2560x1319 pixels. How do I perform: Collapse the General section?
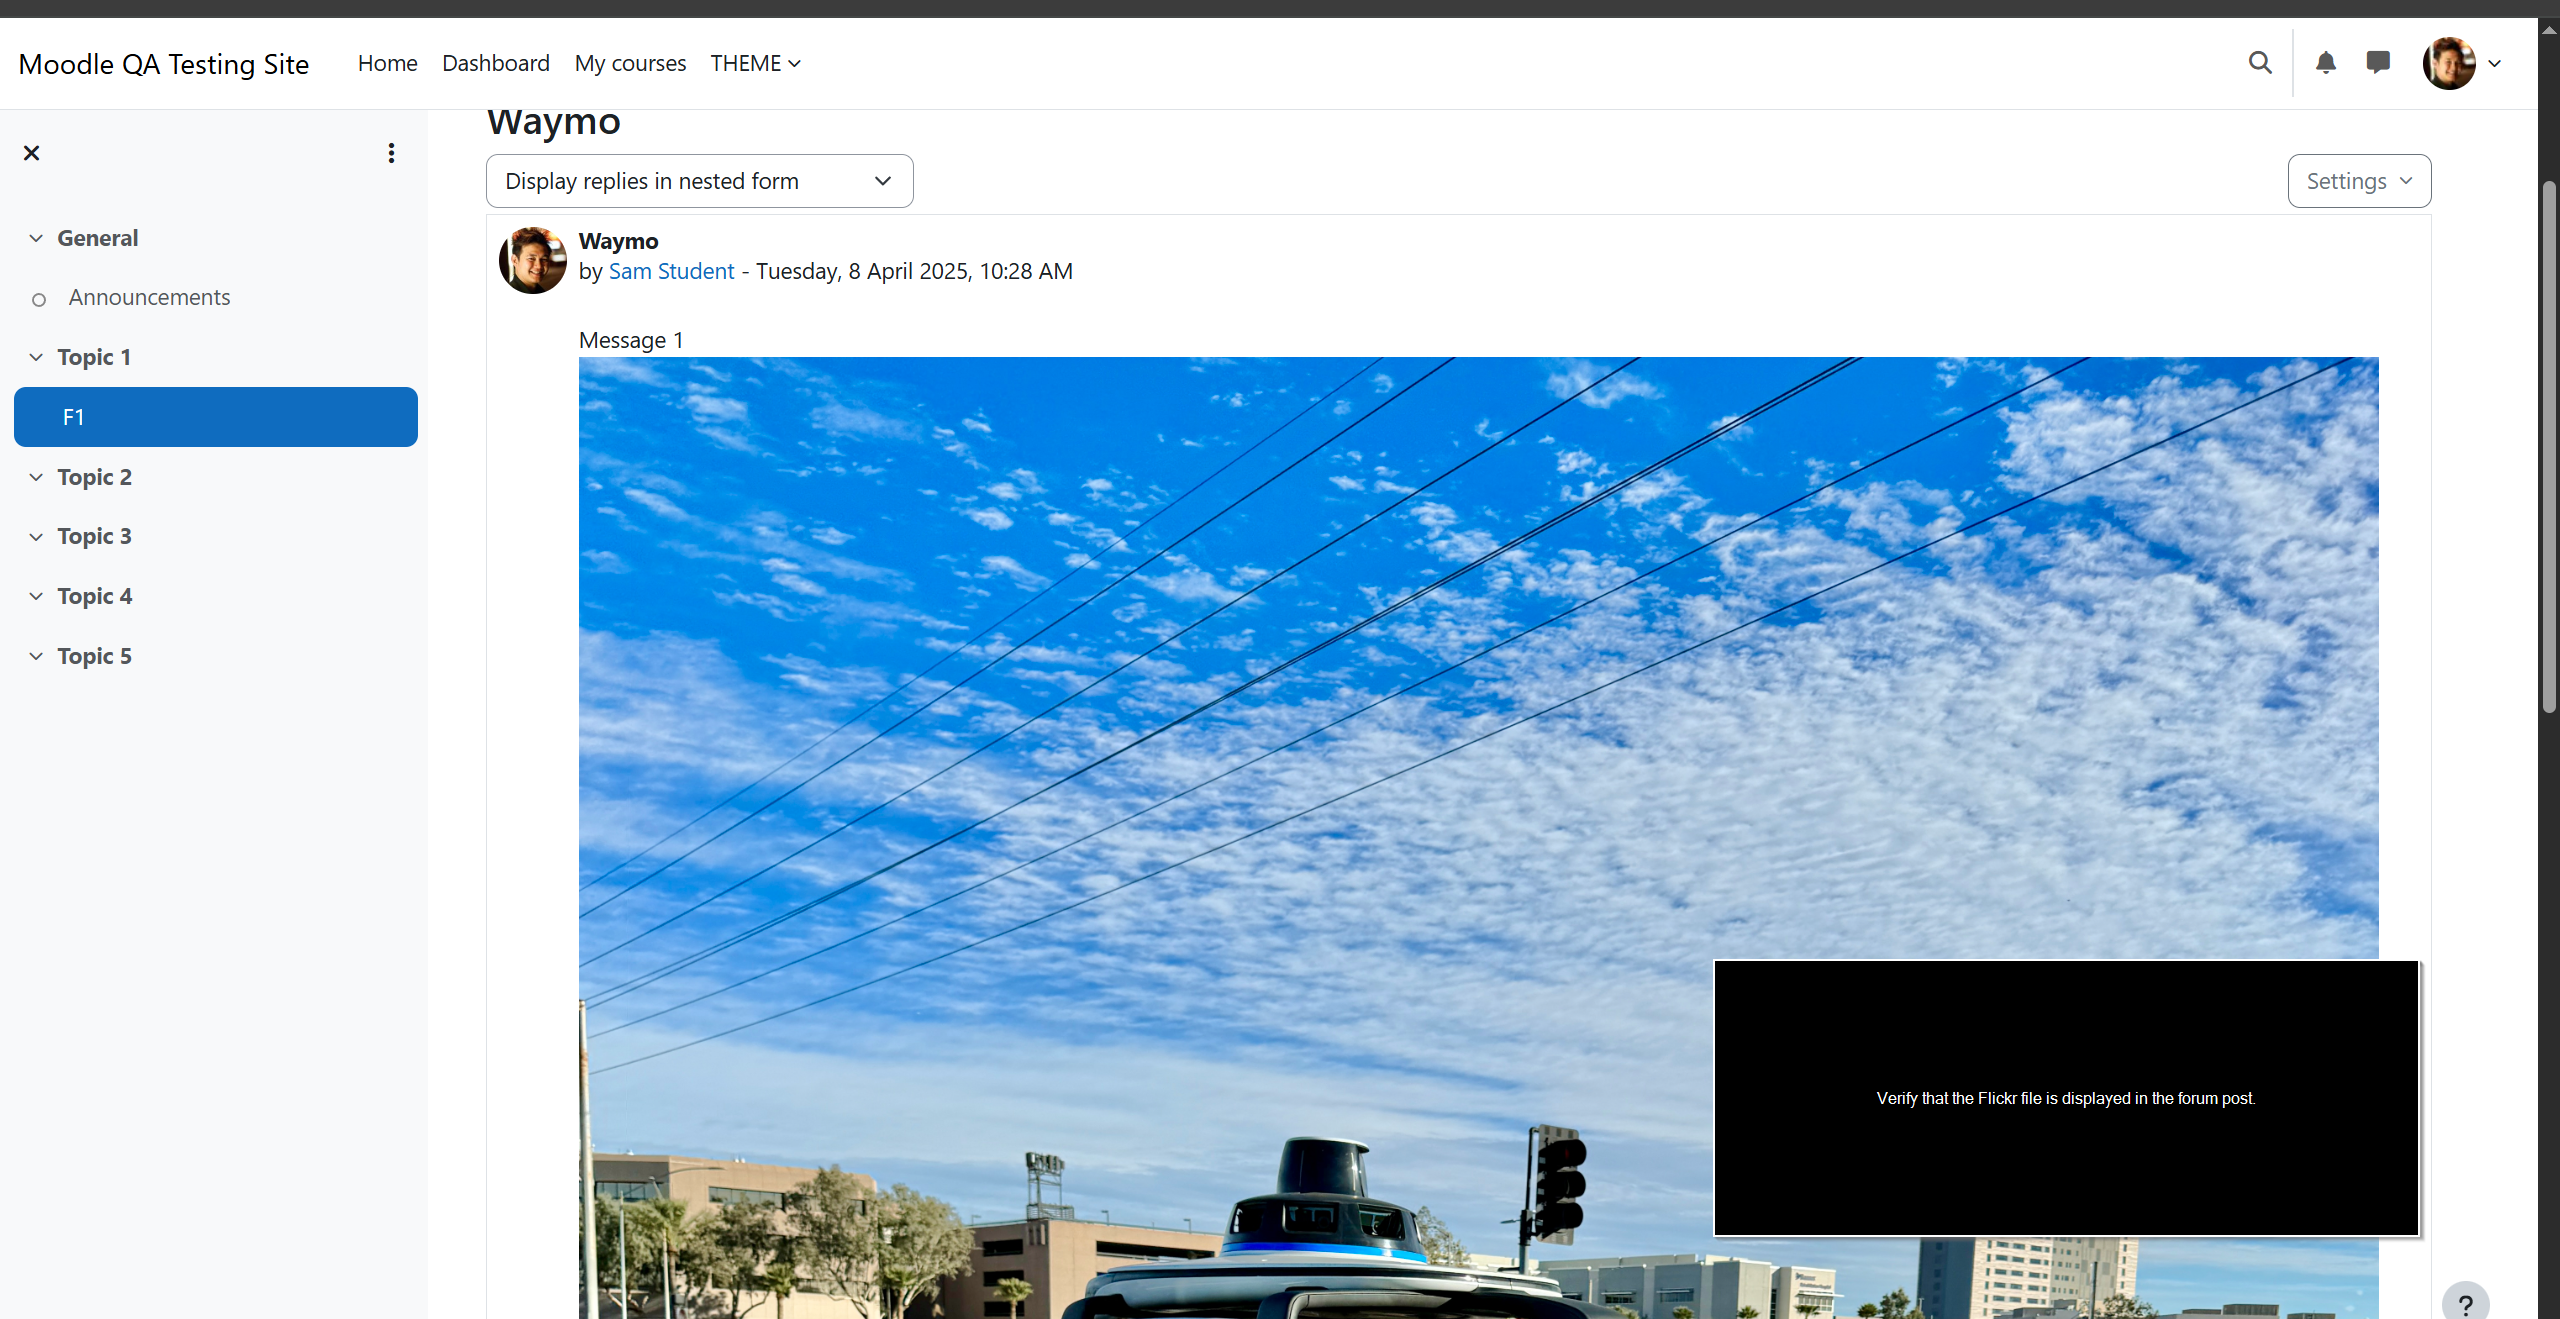pos(36,238)
